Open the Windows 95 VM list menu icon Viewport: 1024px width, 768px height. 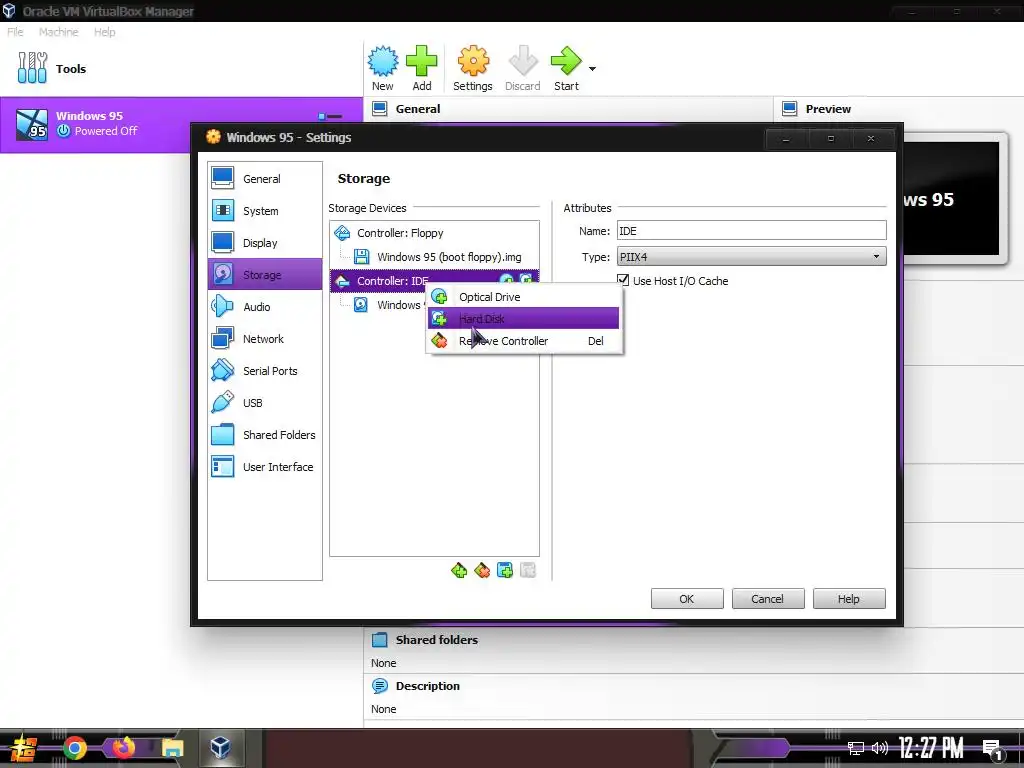point(330,116)
